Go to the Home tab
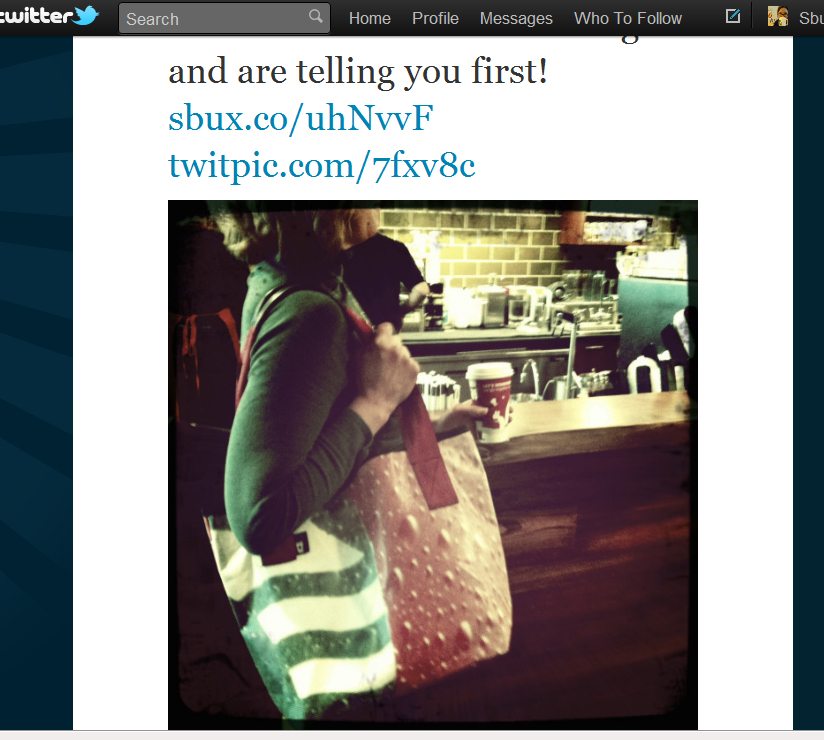This screenshot has width=824, height=740. click(x=369, y=18)
